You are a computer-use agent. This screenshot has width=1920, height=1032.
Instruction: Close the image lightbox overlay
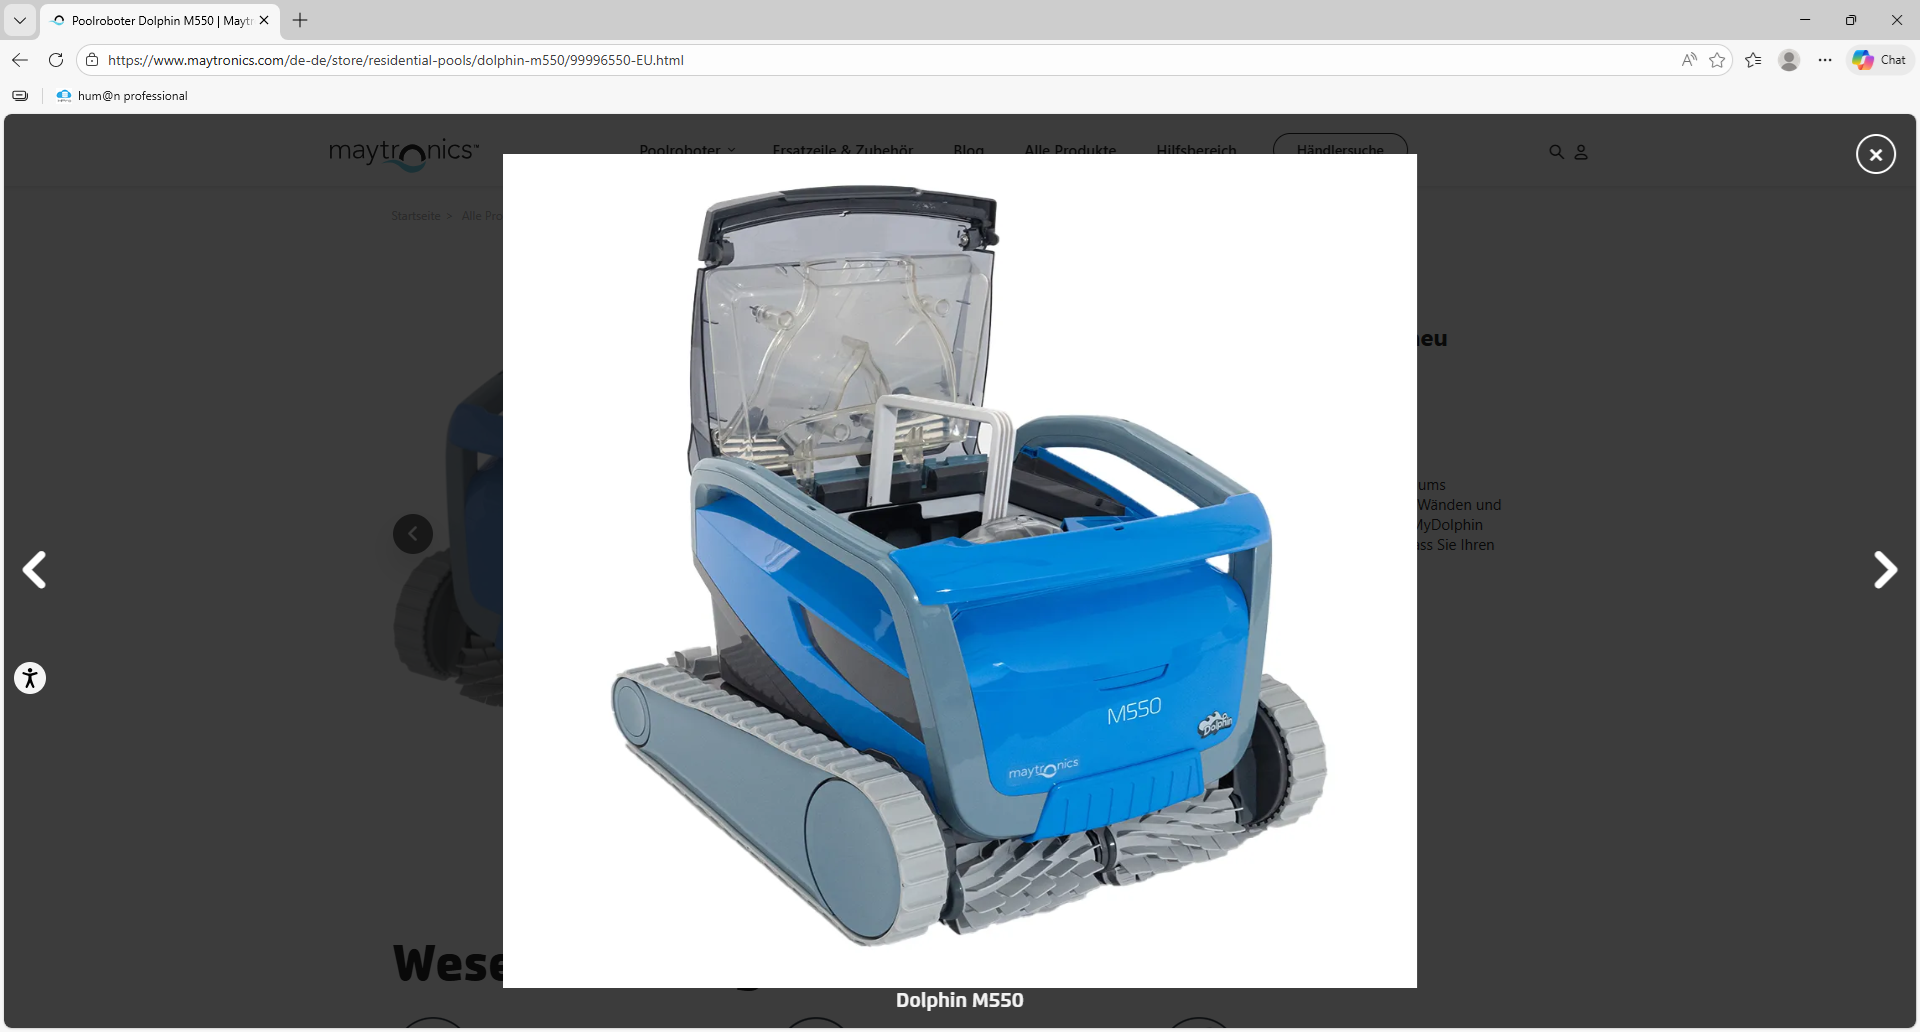(1875, 154)
